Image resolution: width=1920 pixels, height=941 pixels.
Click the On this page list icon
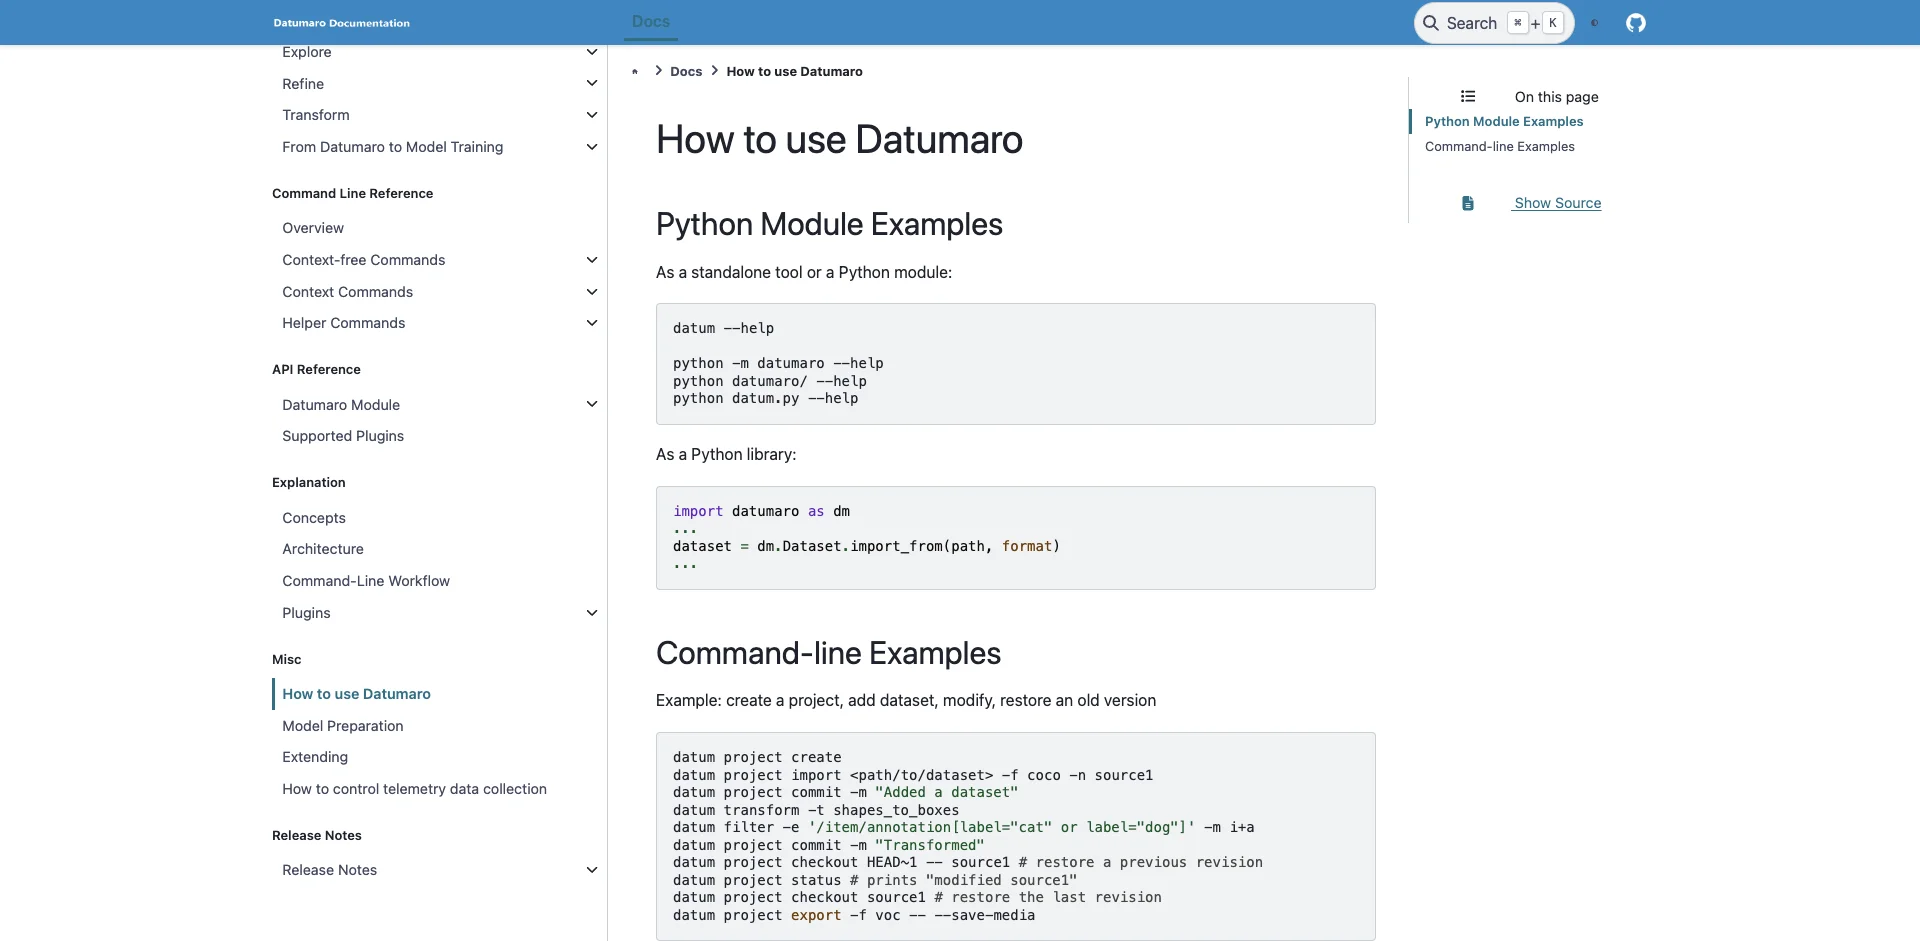point(1468,97)
